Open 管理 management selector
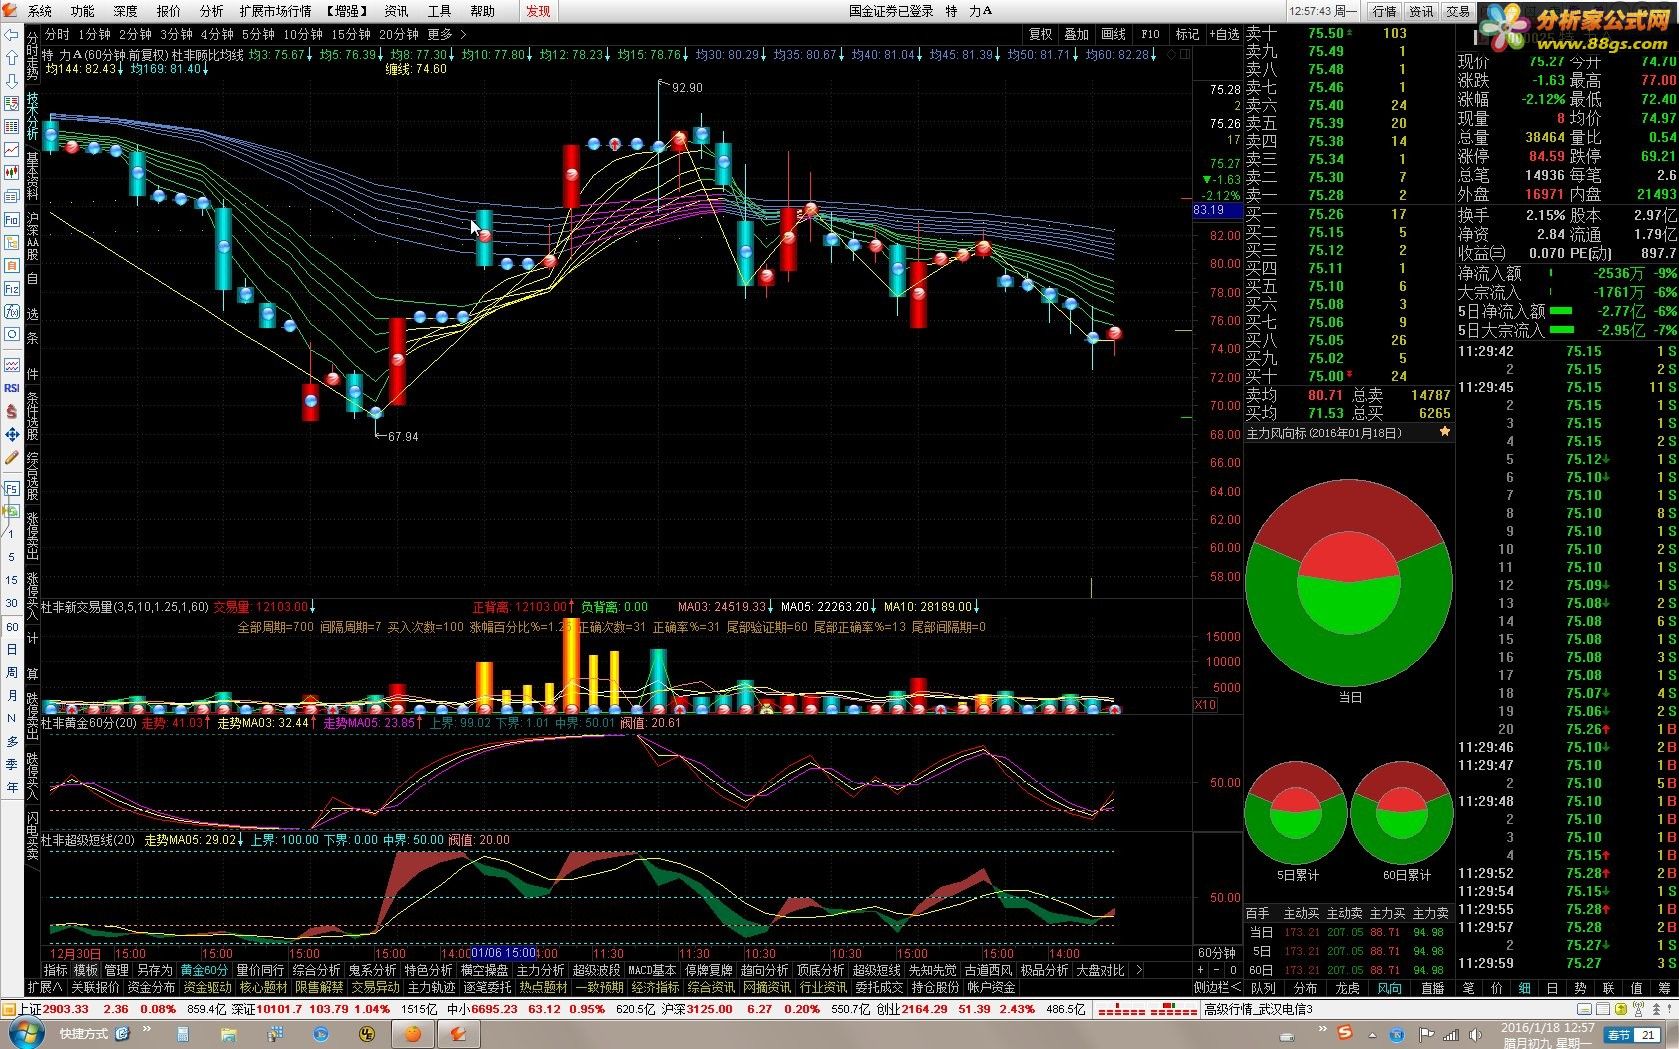 (x=117, y=970)
